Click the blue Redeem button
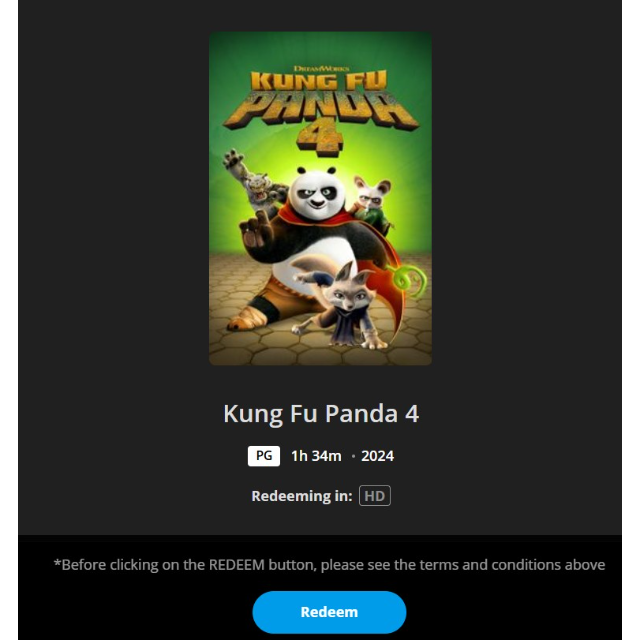 (329, 612)
